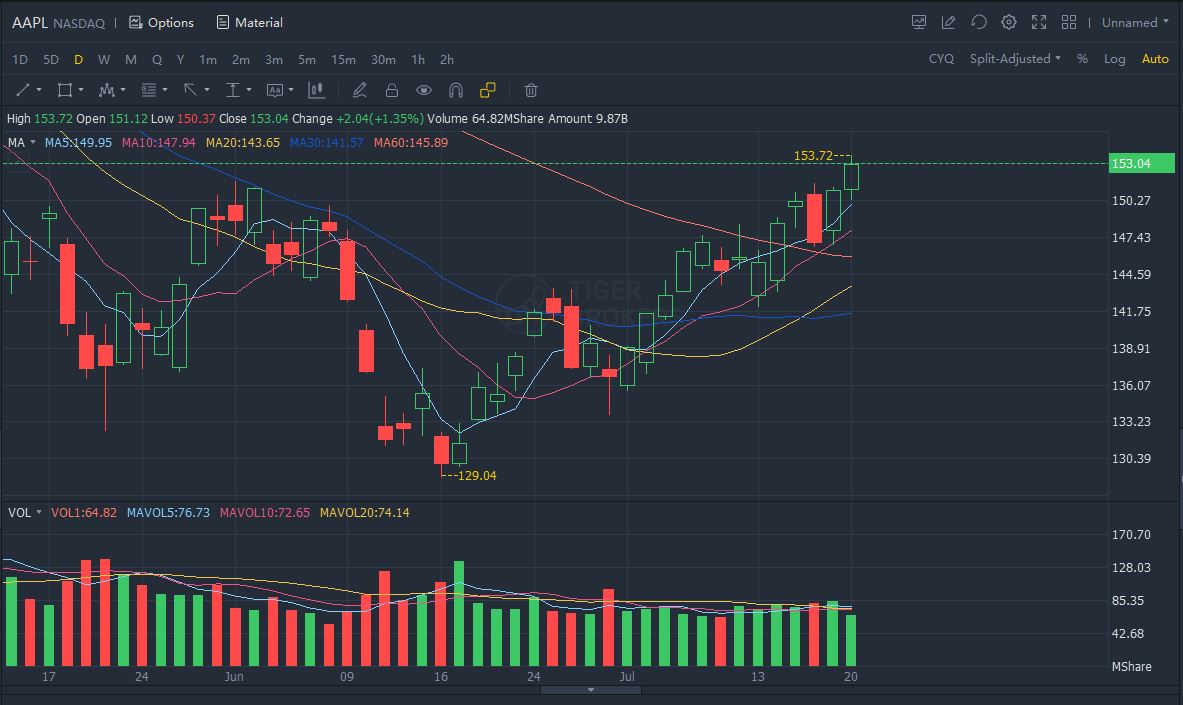Click the Options icon button
Viewport: 1183px width, 705px height.
[161, 23]
